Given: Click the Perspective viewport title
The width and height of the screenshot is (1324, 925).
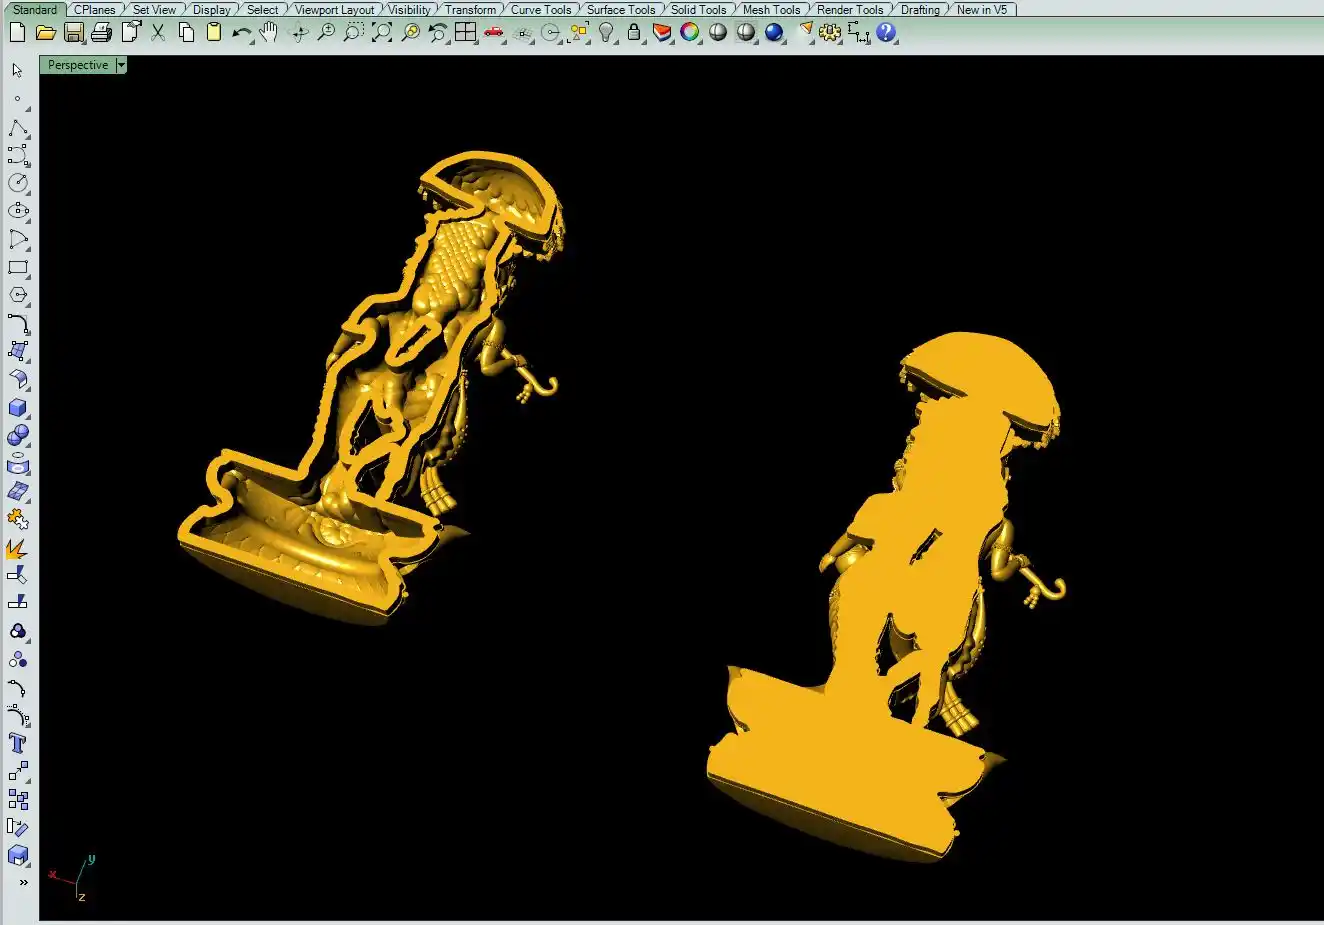Looking at the screenshot, I should [78, 65].
